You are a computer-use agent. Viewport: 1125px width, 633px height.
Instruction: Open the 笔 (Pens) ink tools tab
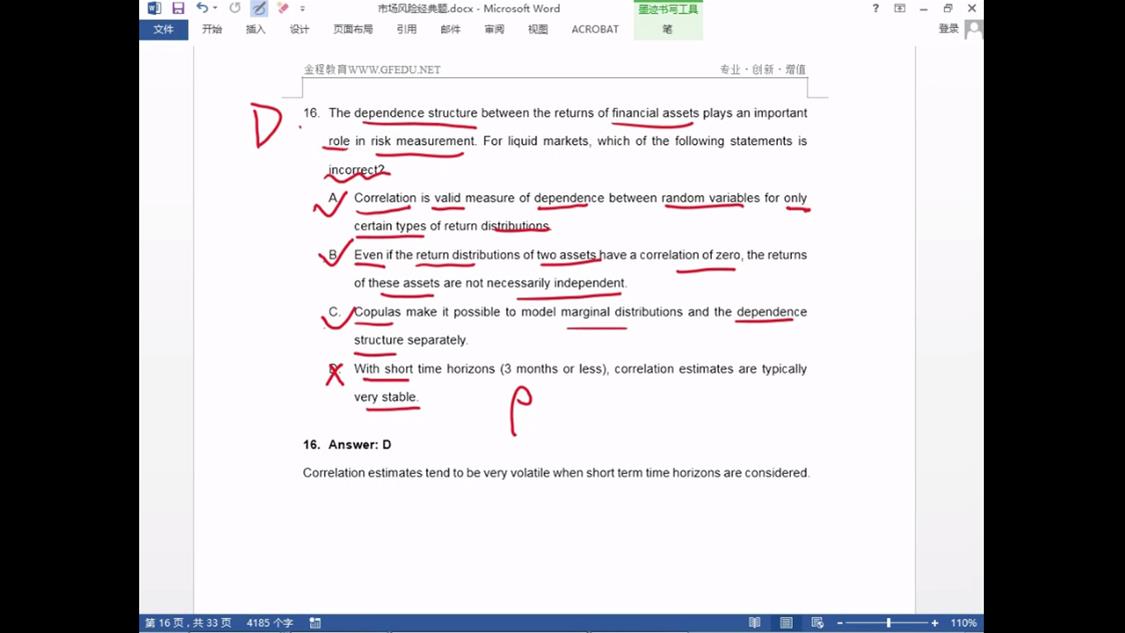tap(667, 29)
